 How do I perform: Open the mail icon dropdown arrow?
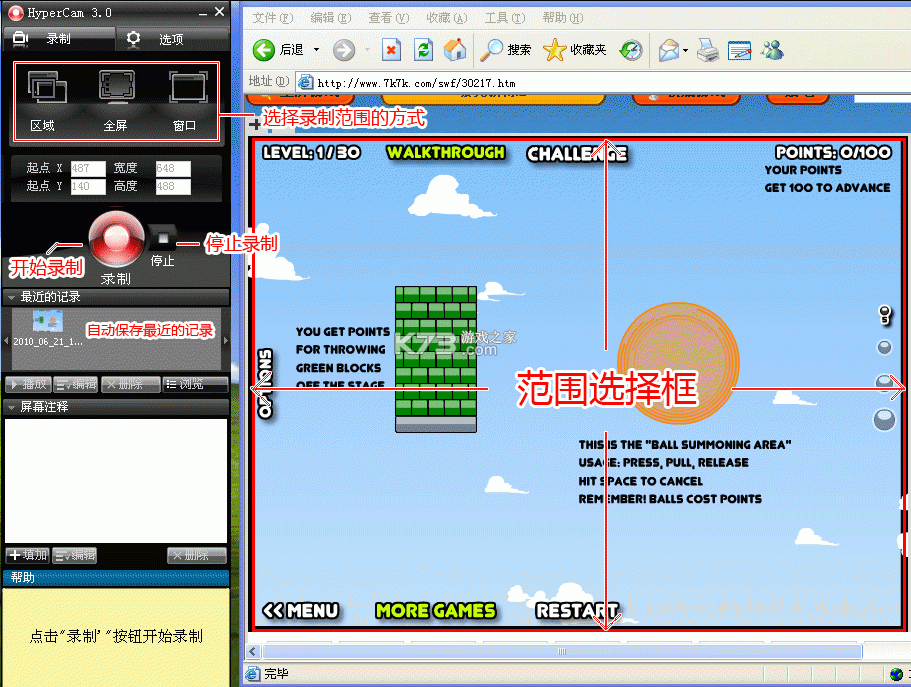click(x=686, y=51)
